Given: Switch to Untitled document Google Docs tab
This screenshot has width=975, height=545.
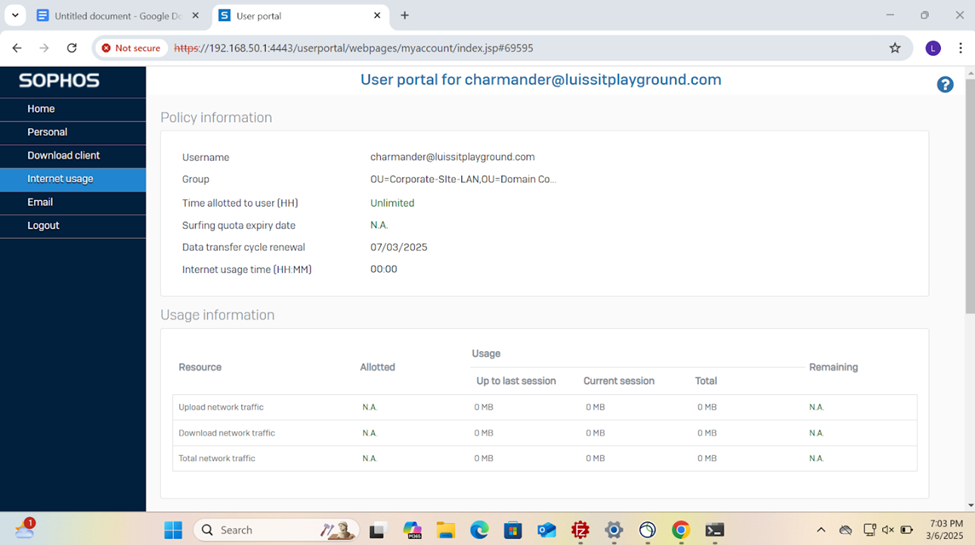Looking at the screenshot, I should click(117, 16).
